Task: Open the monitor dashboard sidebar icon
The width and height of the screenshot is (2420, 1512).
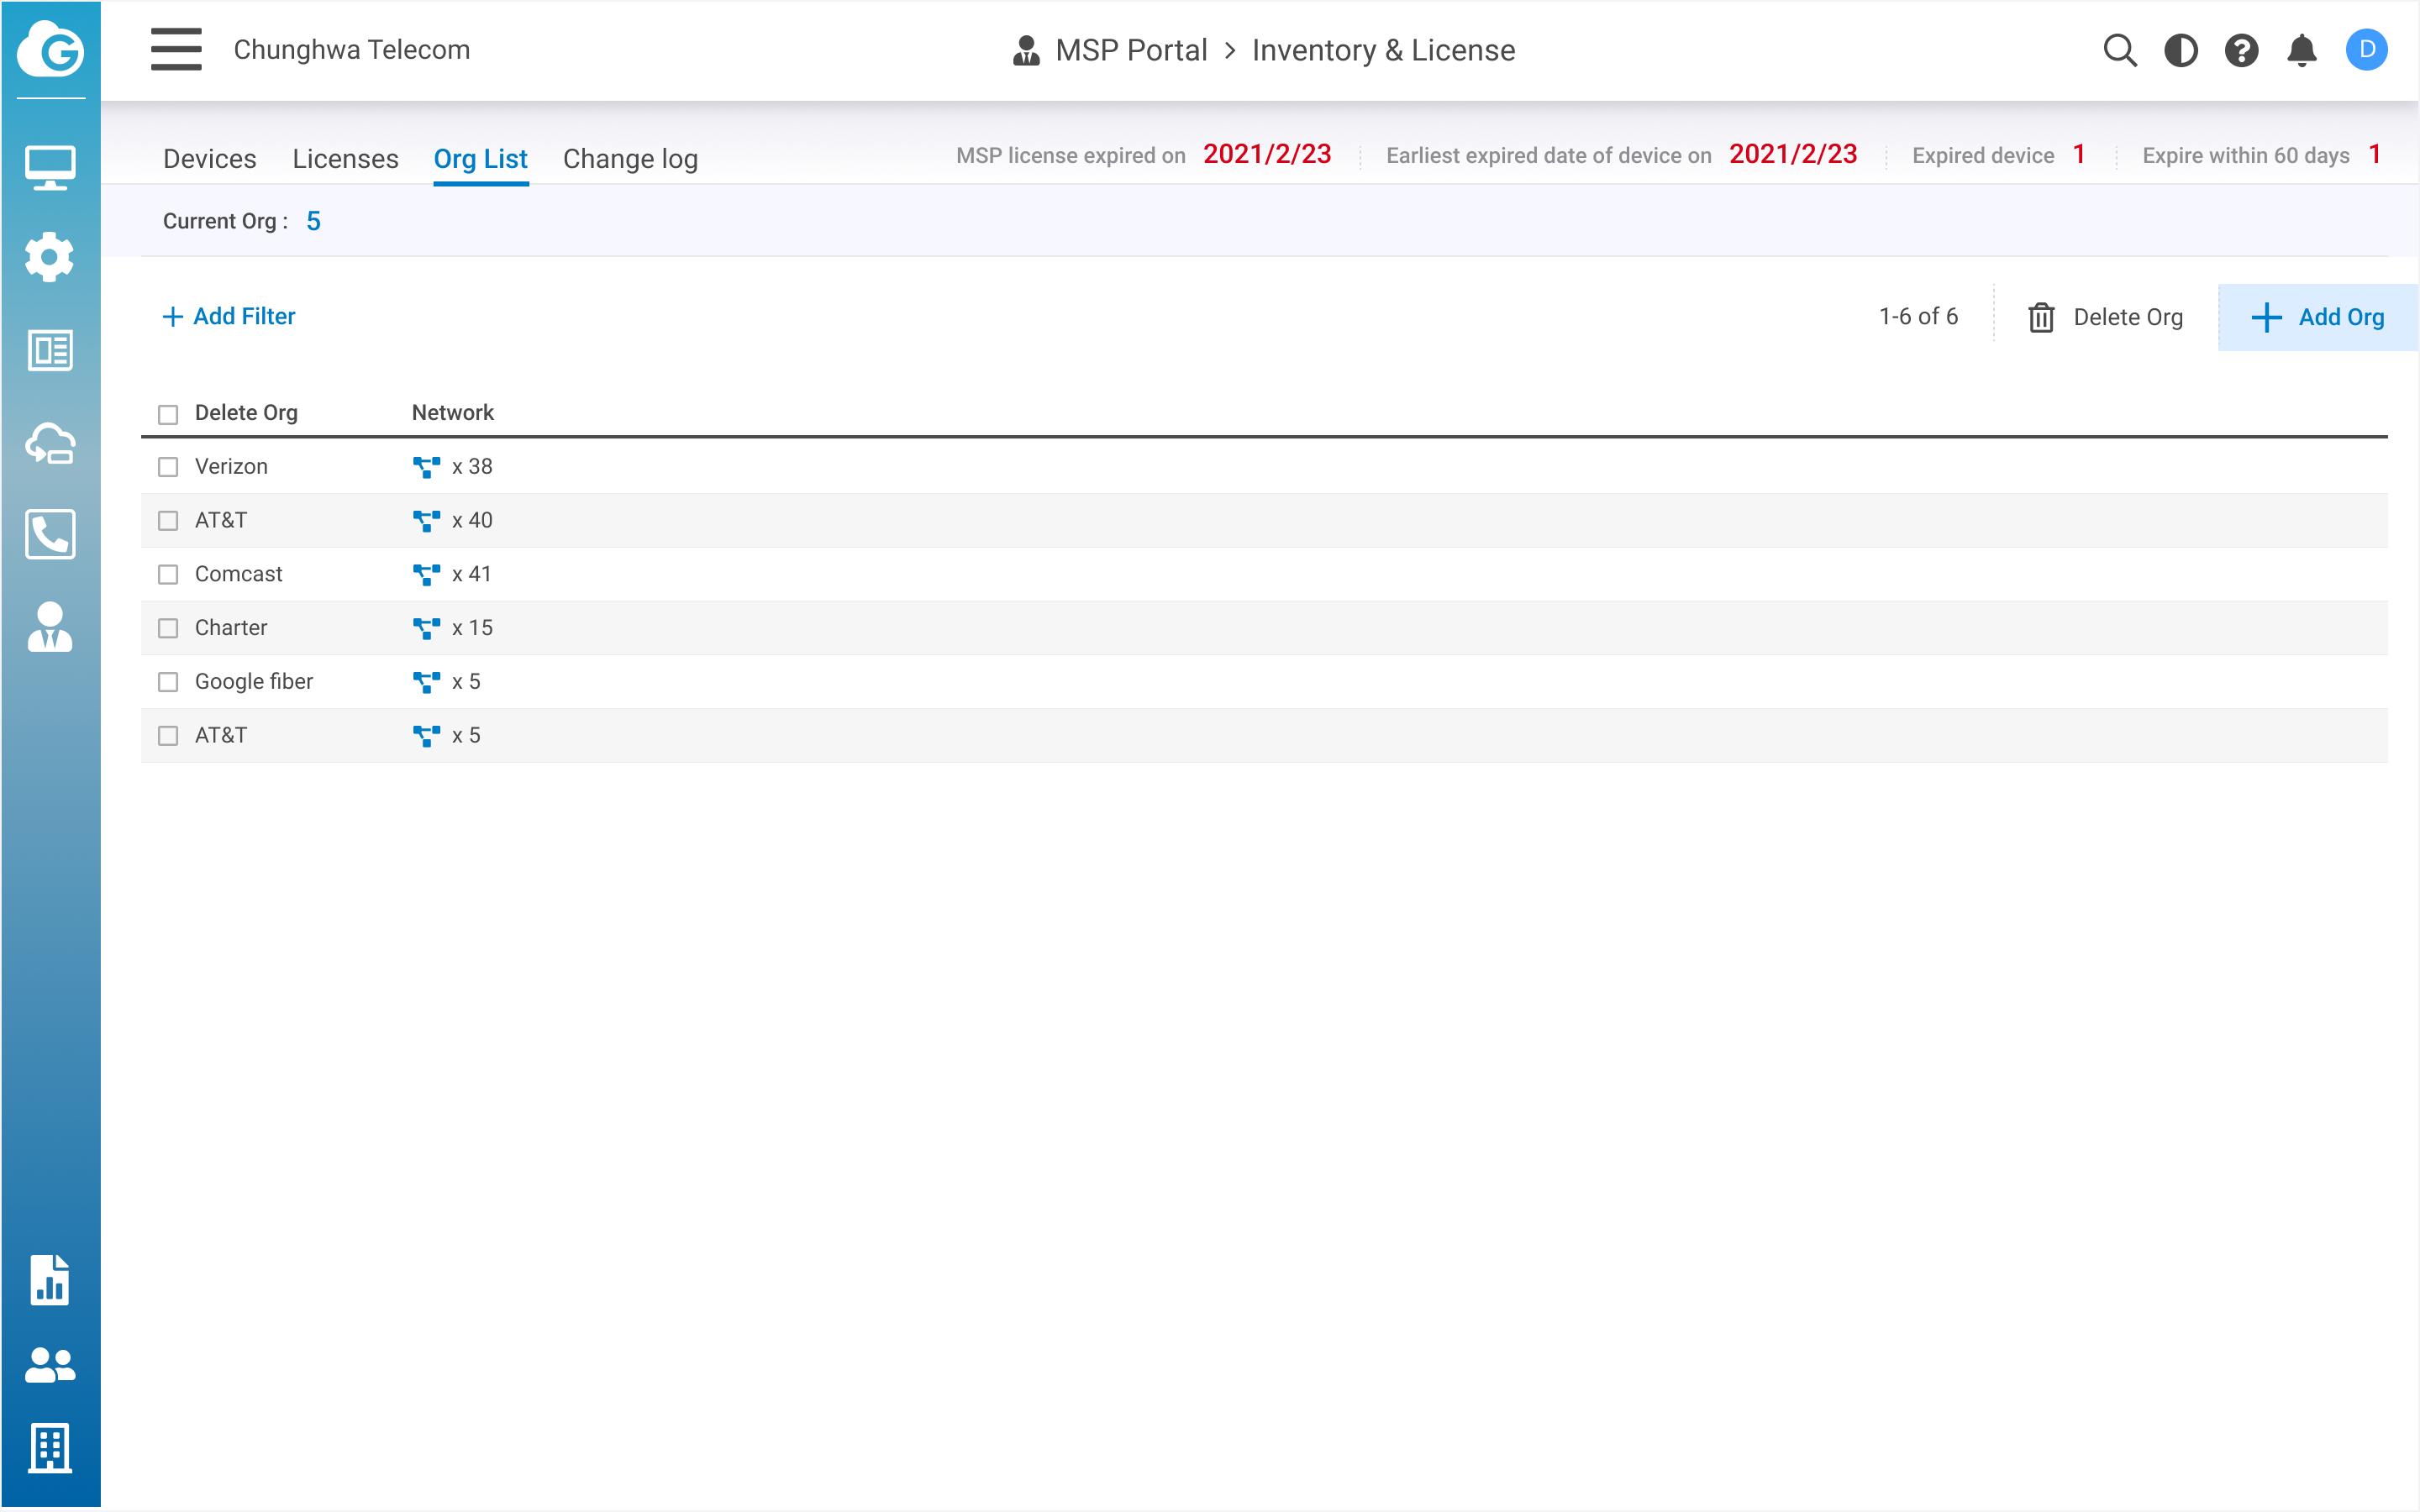Action: pyautogui.click(x=50, y=167)
